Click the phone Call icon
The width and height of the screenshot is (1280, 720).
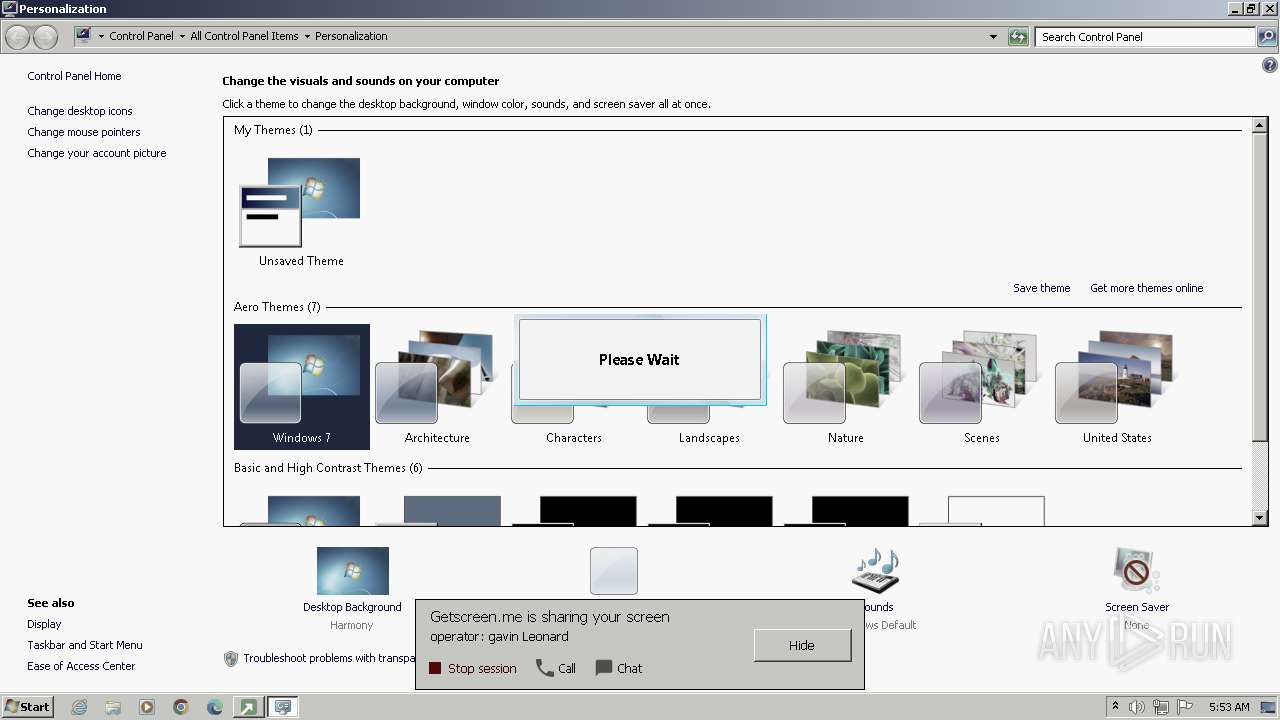(x=545, y=668)
